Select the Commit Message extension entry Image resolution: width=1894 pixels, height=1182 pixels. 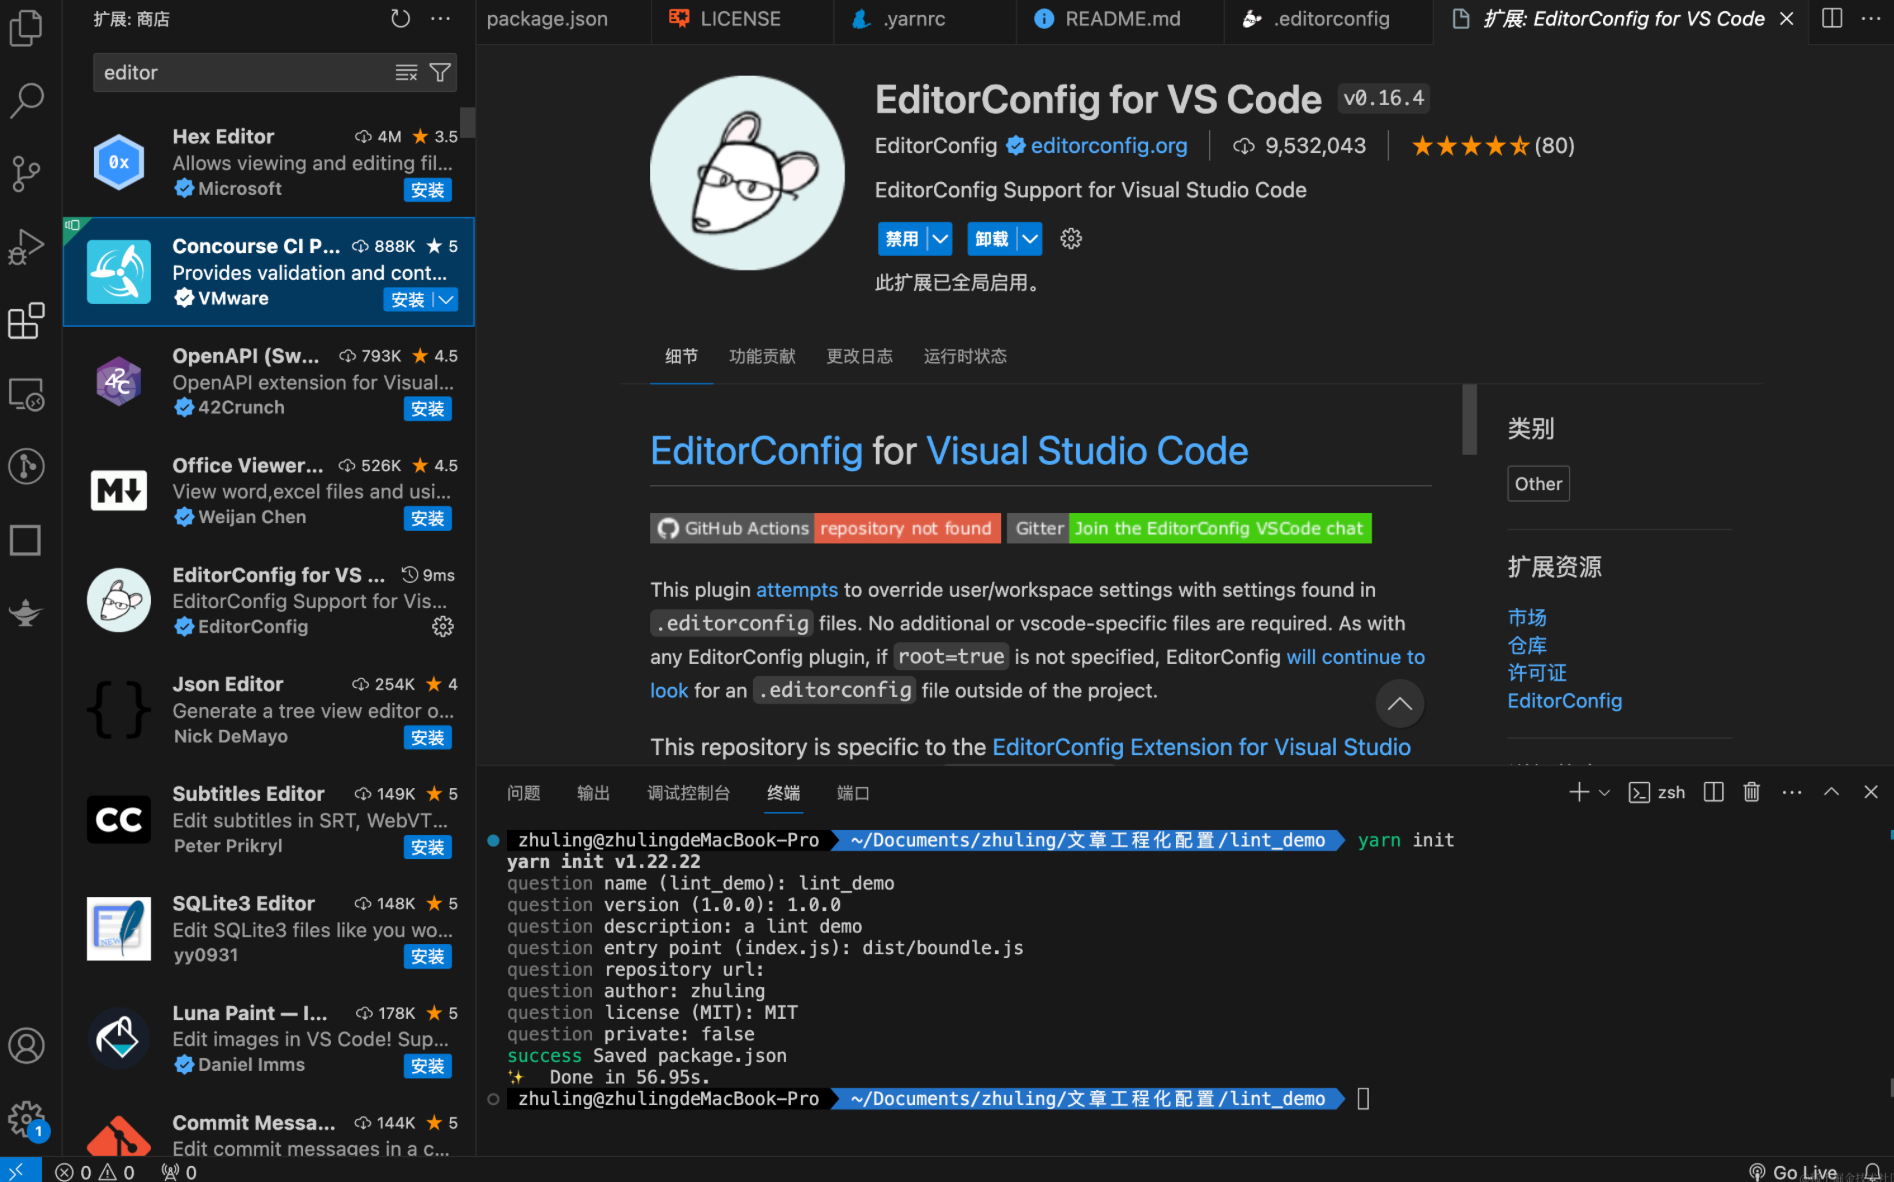pos(268,1130)
